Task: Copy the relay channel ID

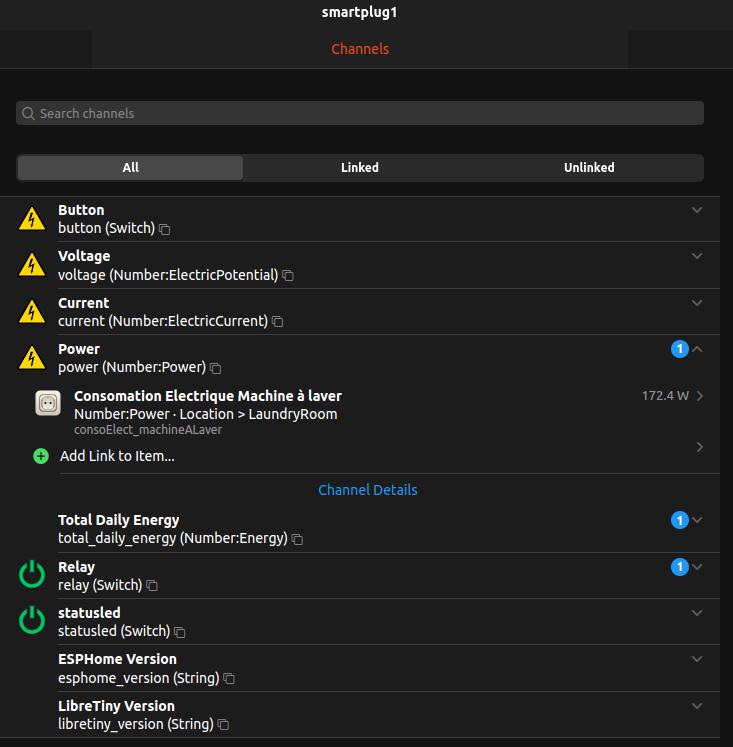Action: coord(152,585)
